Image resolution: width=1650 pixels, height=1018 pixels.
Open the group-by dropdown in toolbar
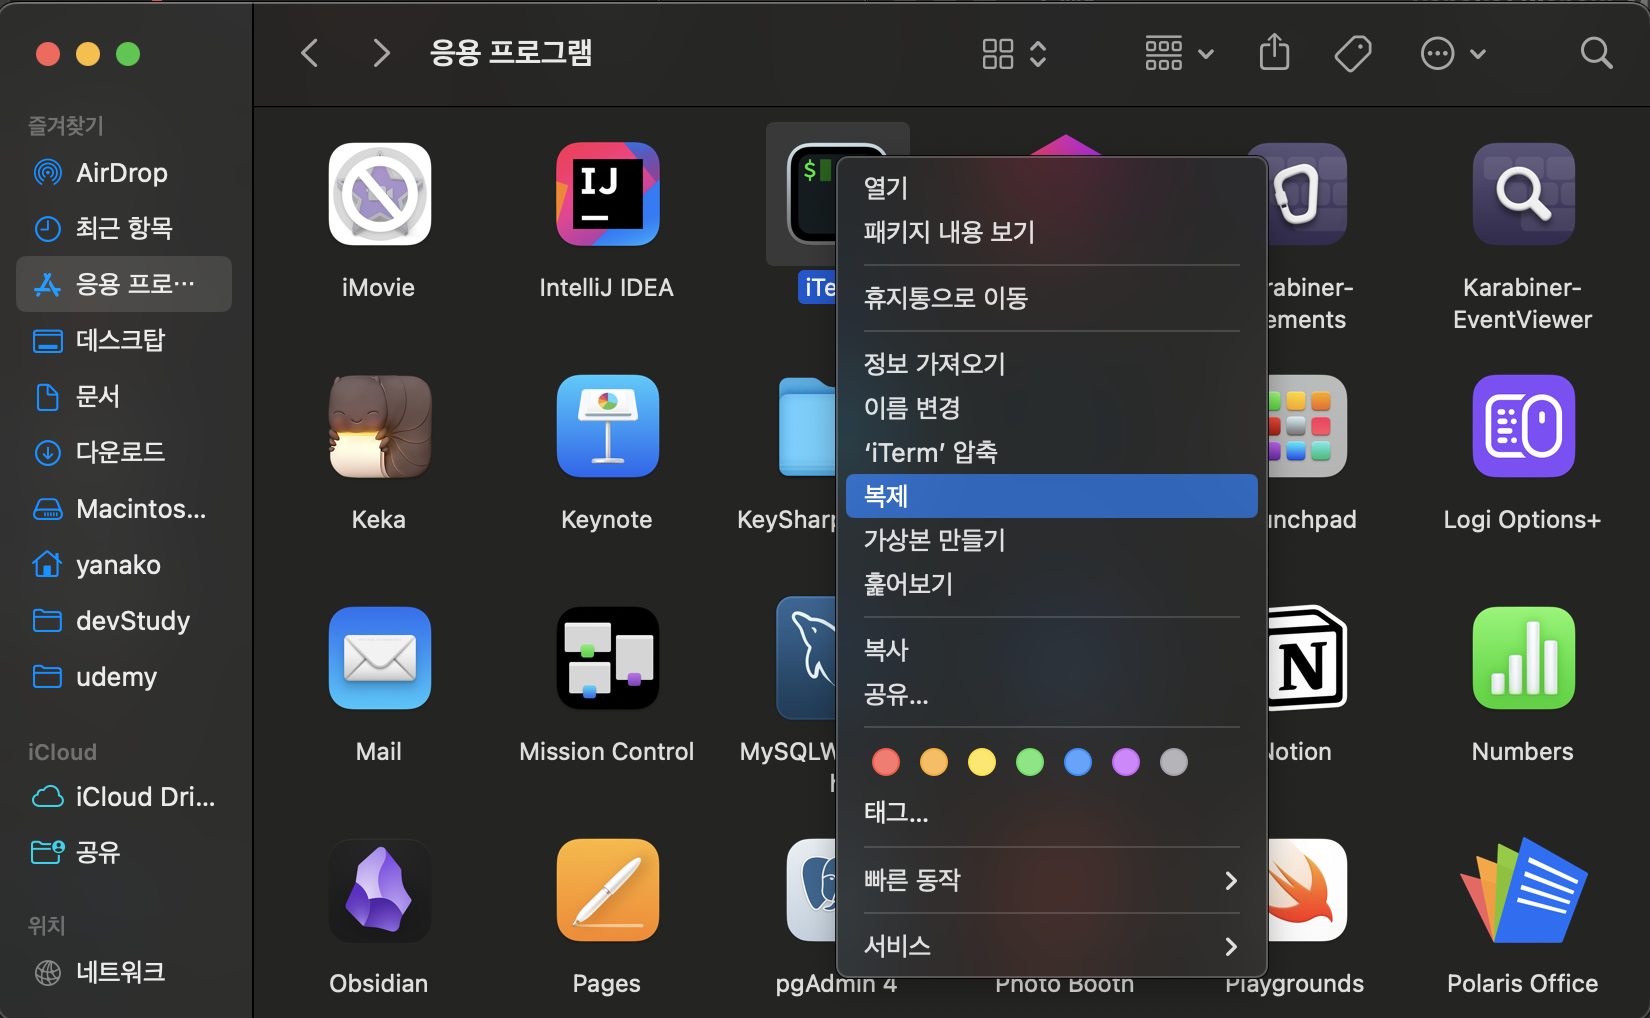(x=1179, y=53)
